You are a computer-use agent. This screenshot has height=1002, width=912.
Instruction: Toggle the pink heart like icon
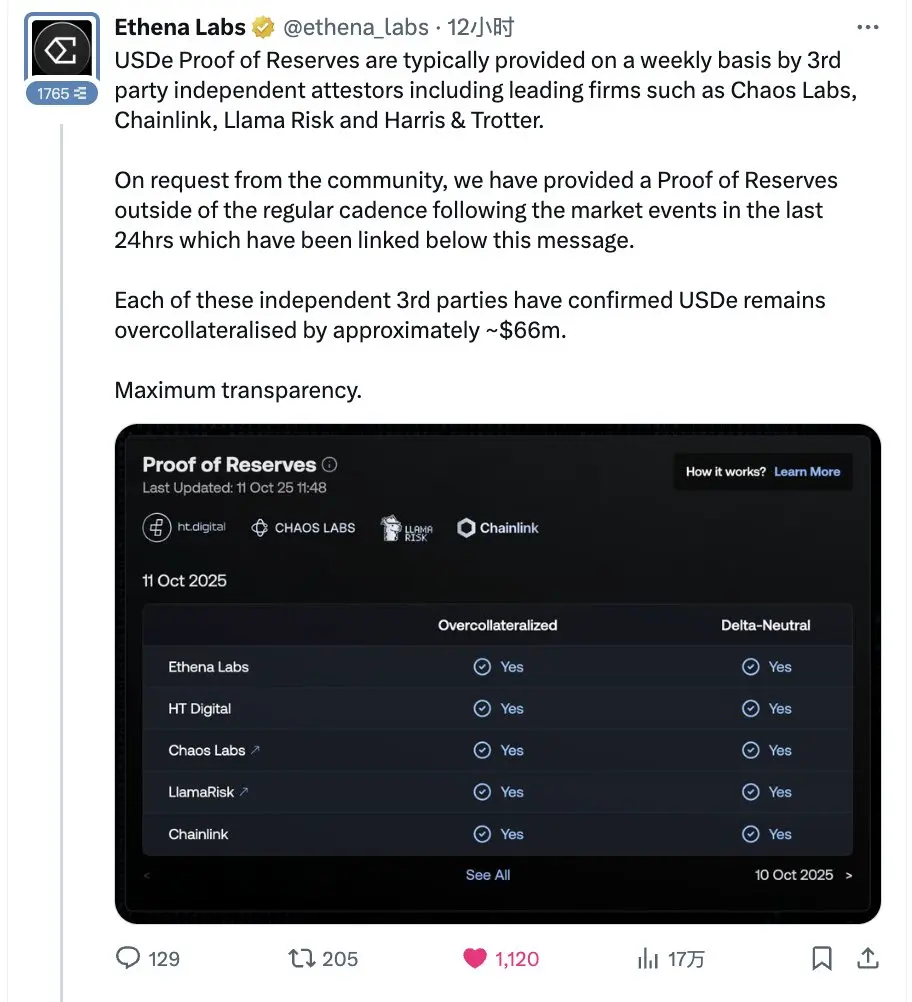coord(475,958)
